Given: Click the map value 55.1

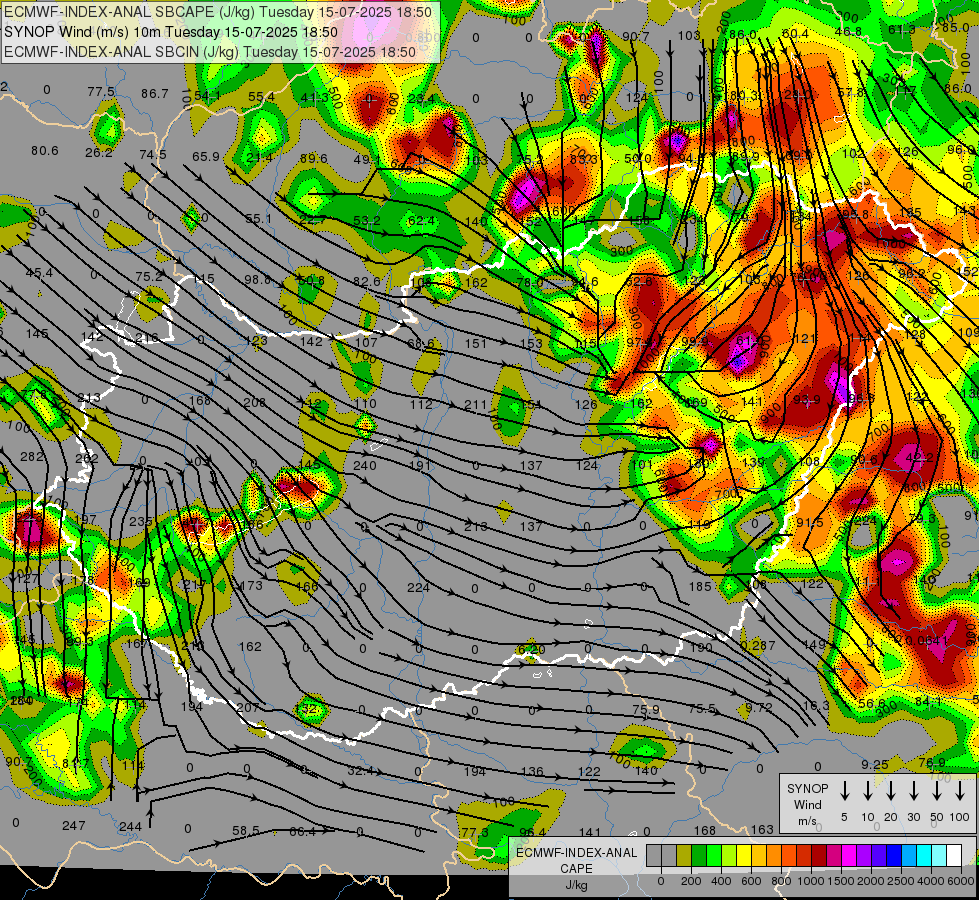Looking at the screenshot, I should point(258,219).
